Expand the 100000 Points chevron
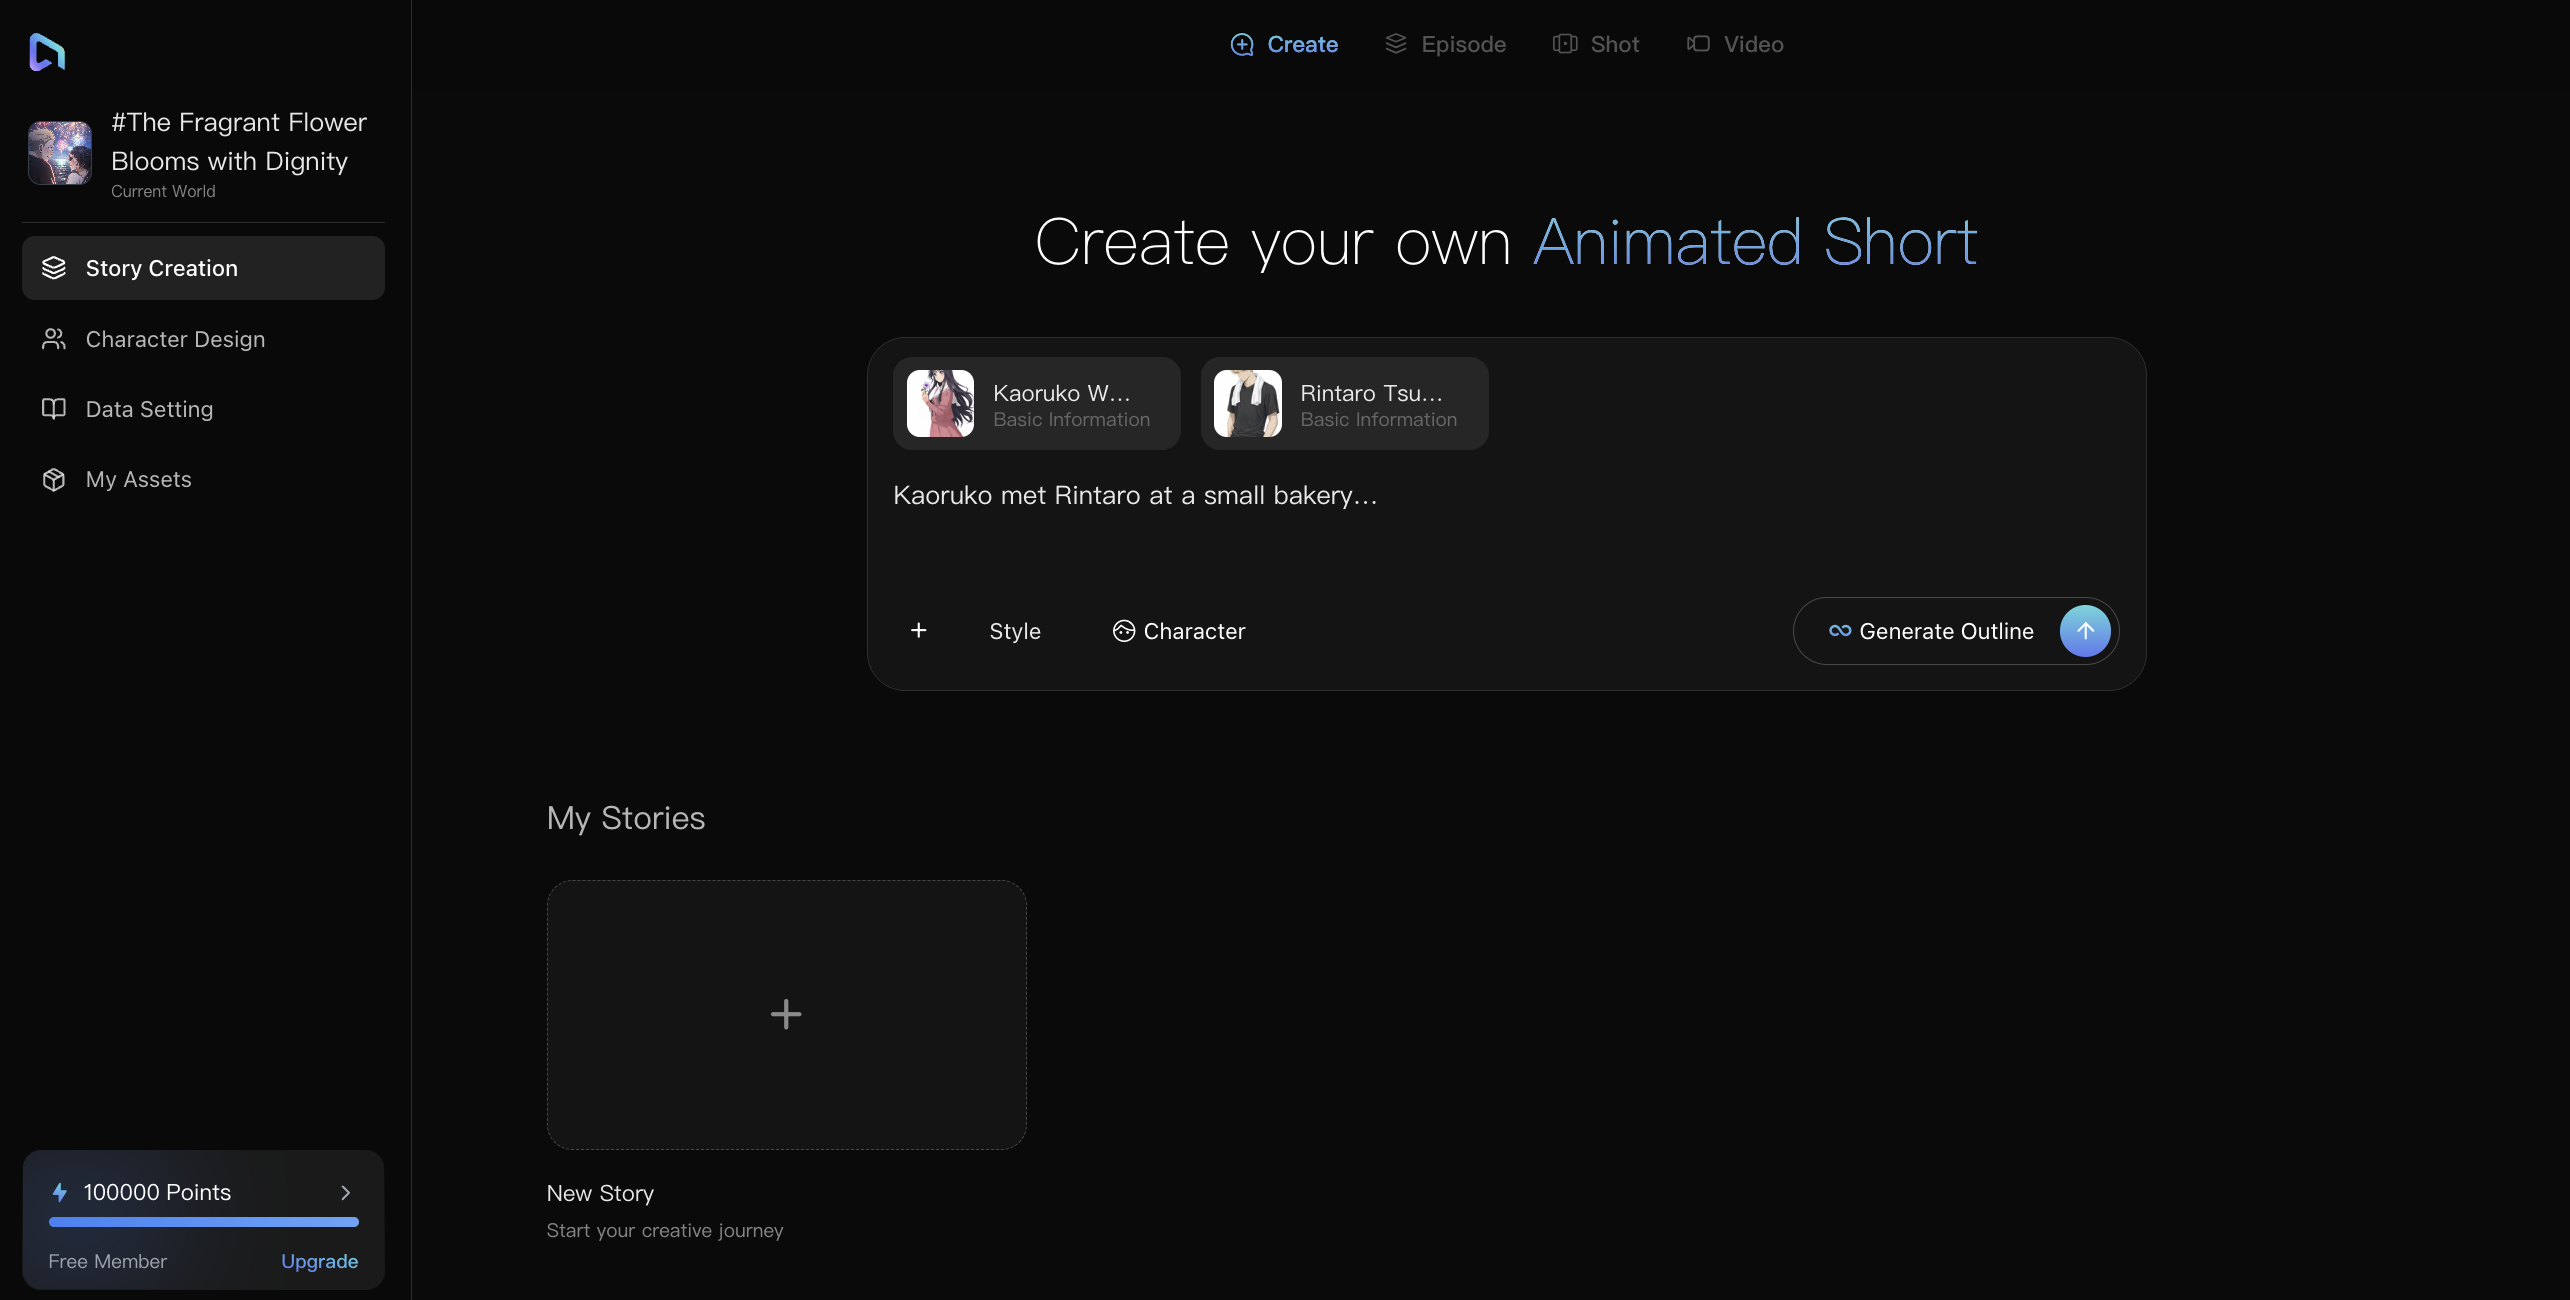Viewport: 2570px width, 1300px height. pyautogui.click(x=346, y=1192)
